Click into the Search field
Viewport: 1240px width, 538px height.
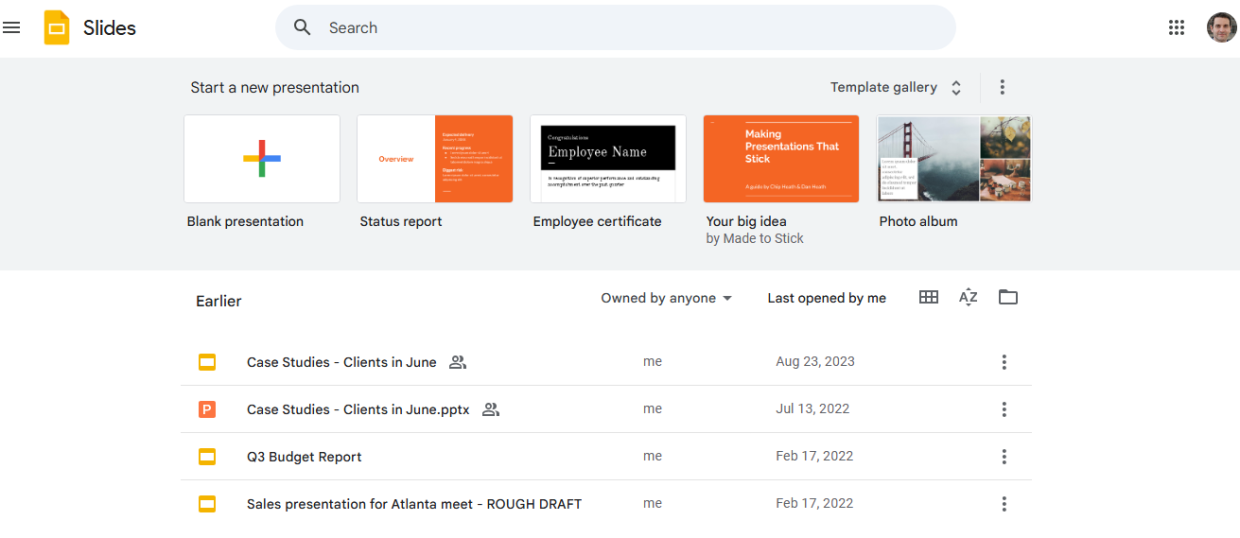[x=615, y=28]
